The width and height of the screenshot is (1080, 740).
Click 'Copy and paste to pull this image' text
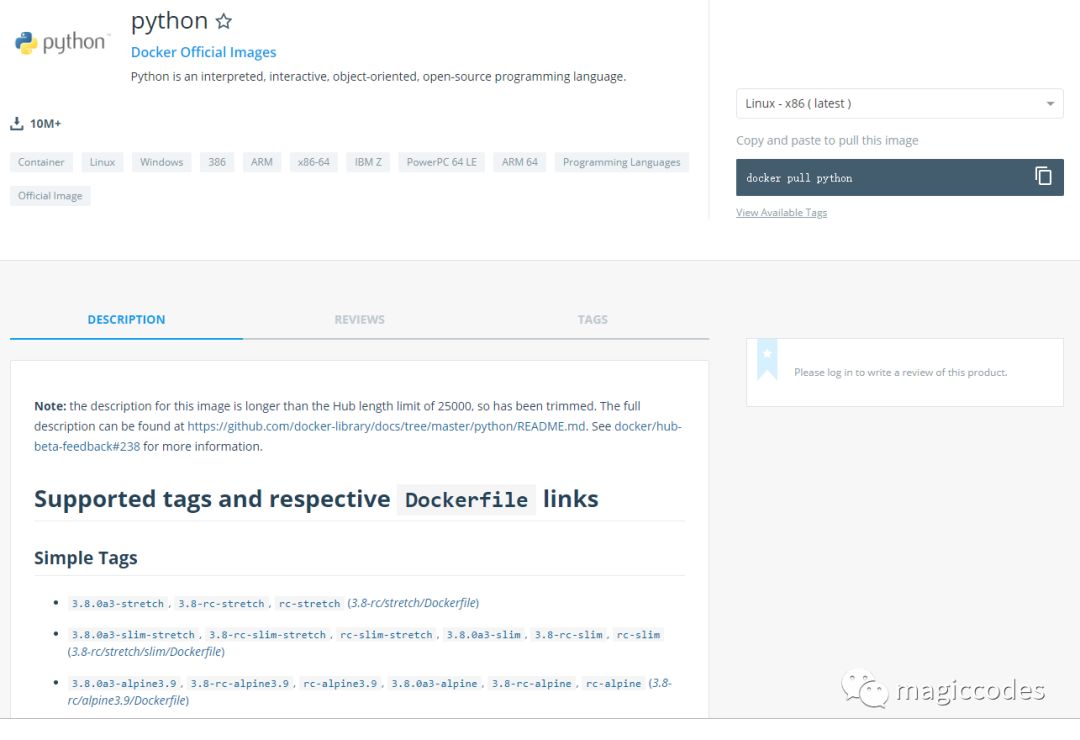pyautogui.click(x=827, y=141)
